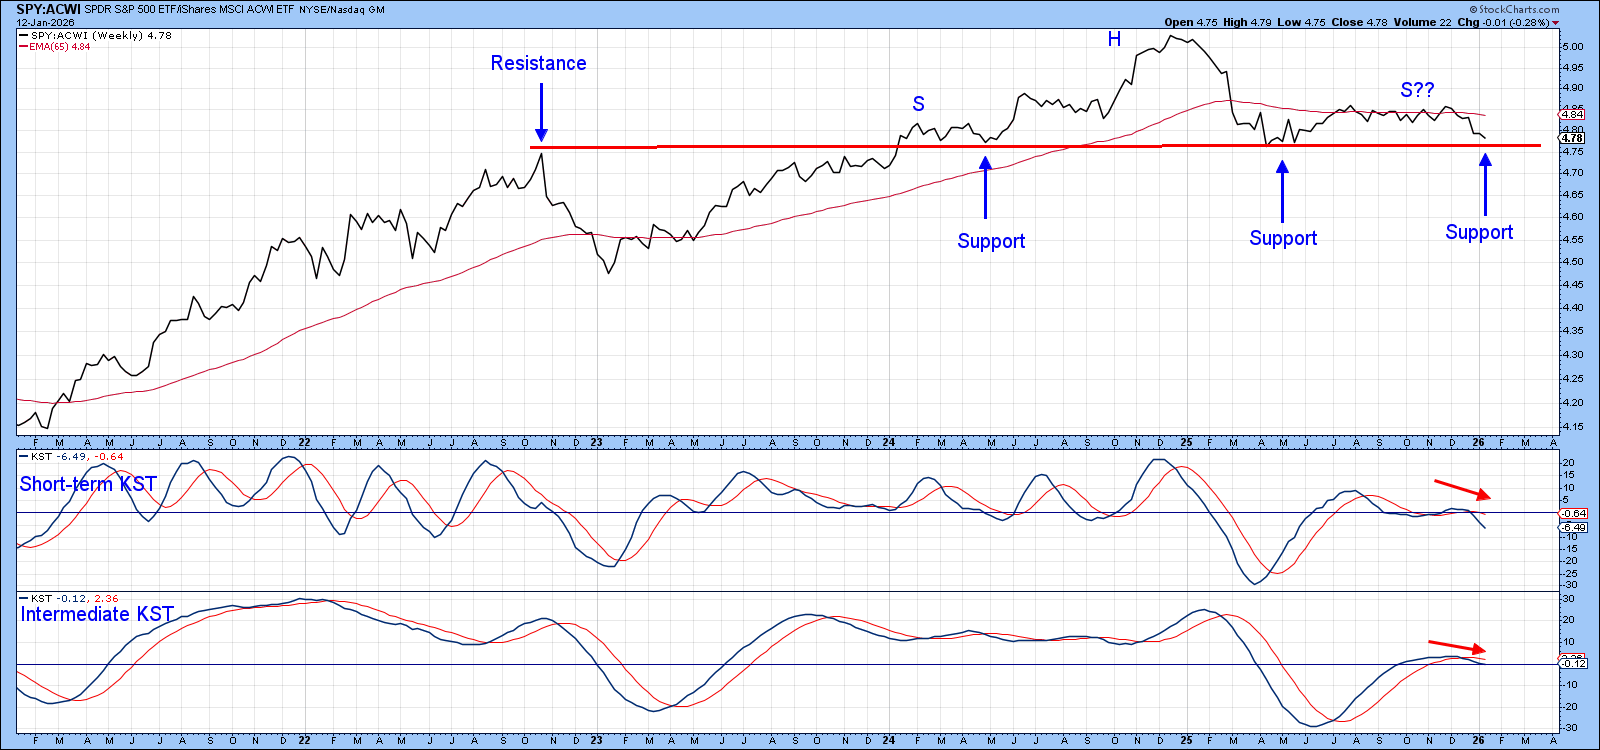Click the 4.50 price axis label
1600x750 pixels.
pos(1572,262)
